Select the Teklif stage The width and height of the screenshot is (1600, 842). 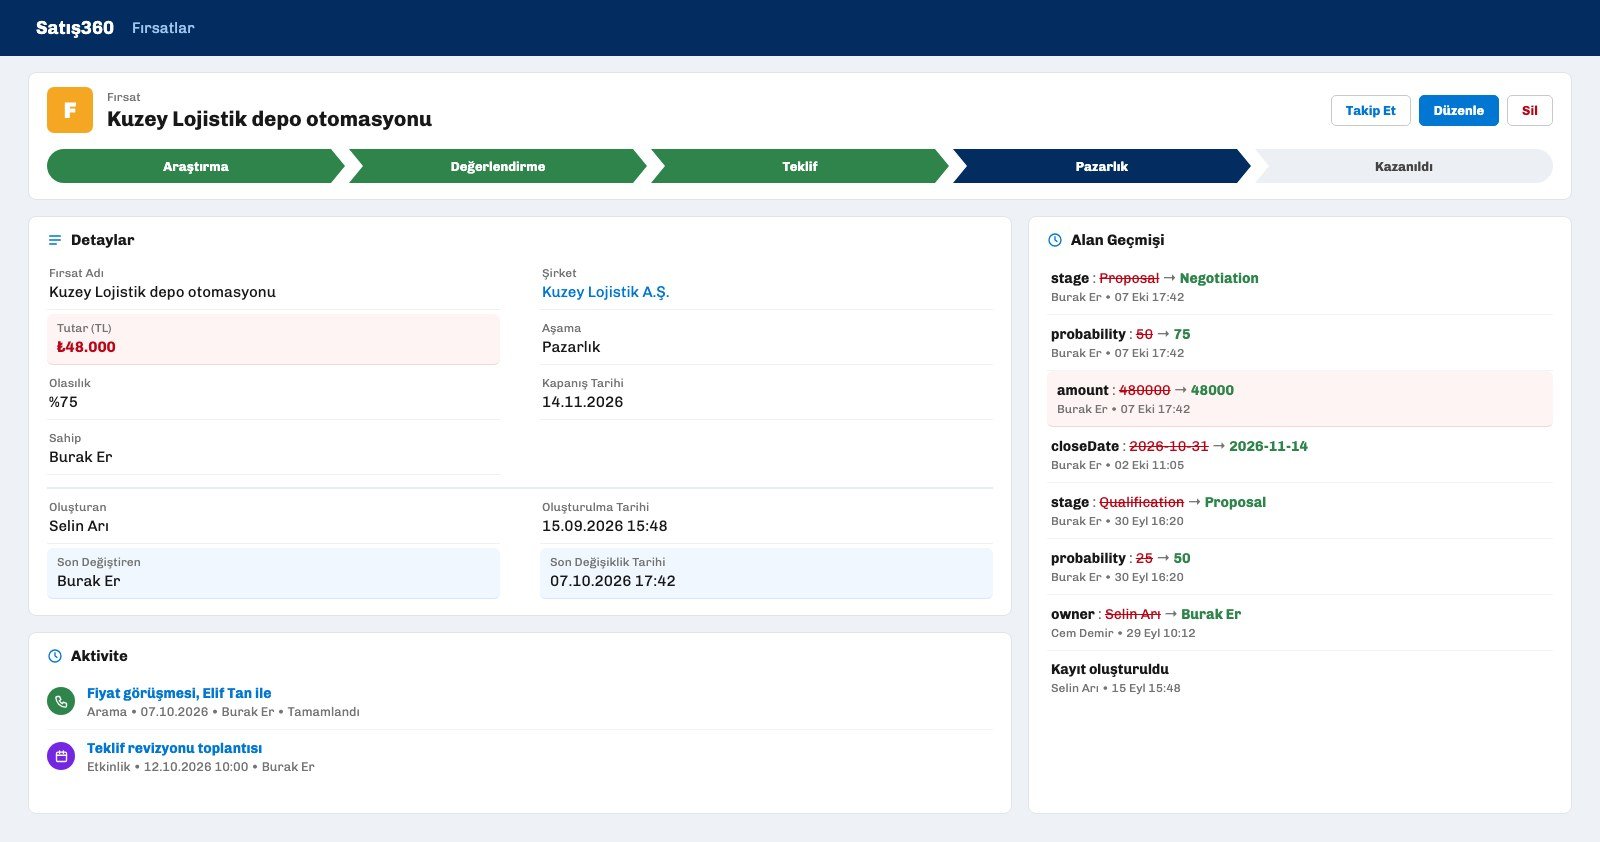800,166
